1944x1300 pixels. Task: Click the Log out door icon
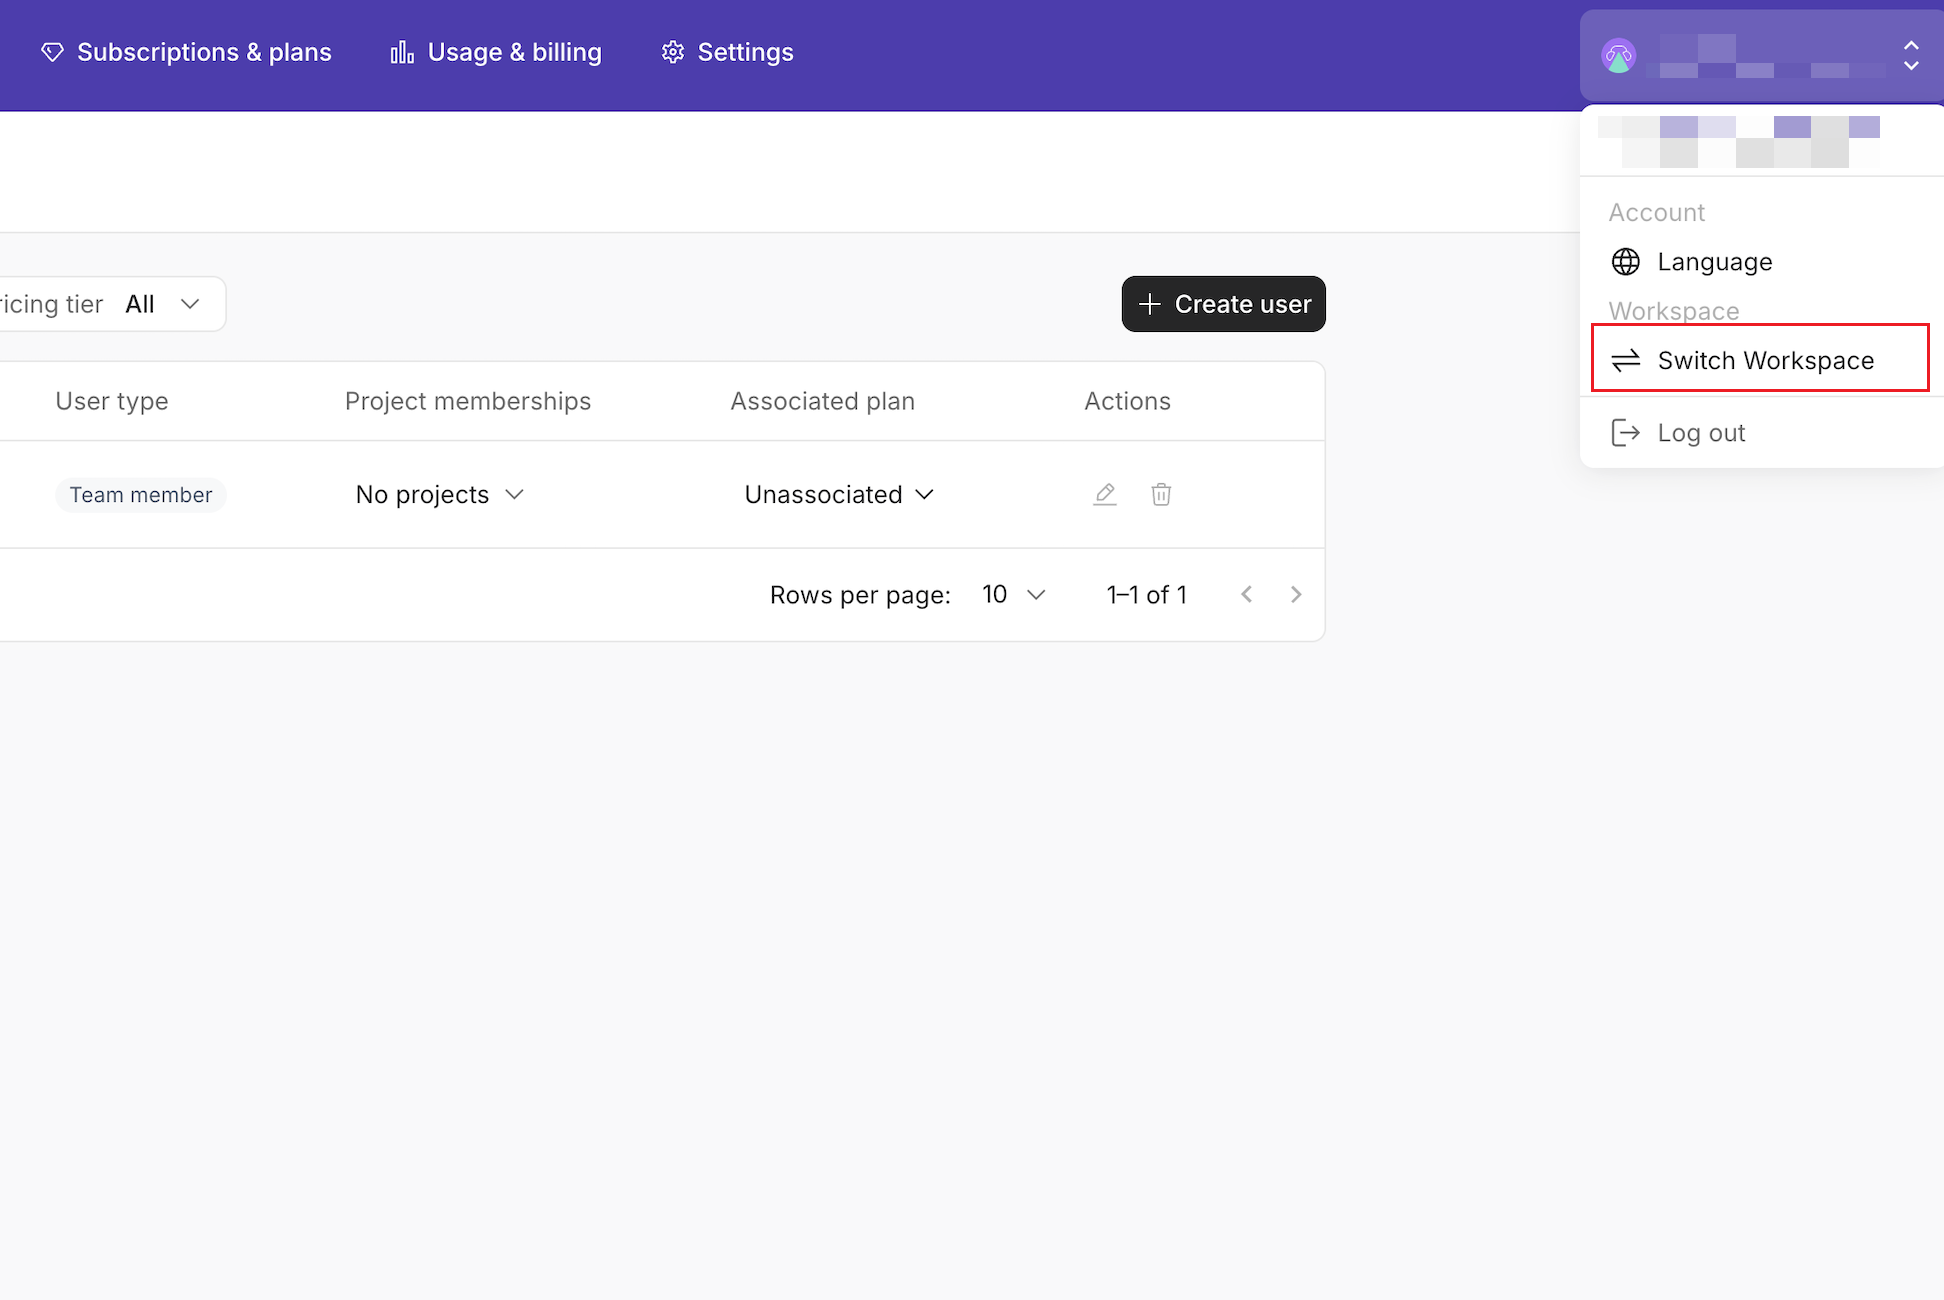[x=1625, y=433]
